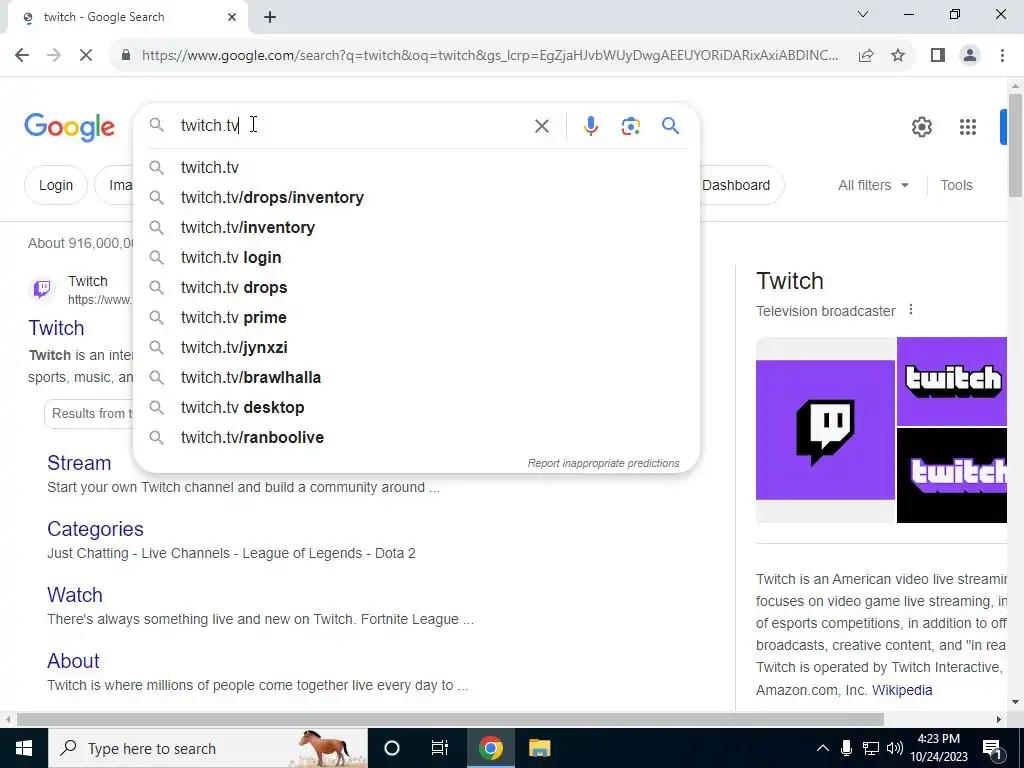
Task: Expand the All filters dropdown
Action: coord(873,185)
